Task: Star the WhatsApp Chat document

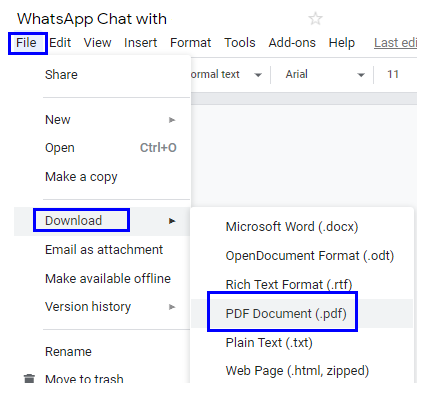Action: coord(315,19)
